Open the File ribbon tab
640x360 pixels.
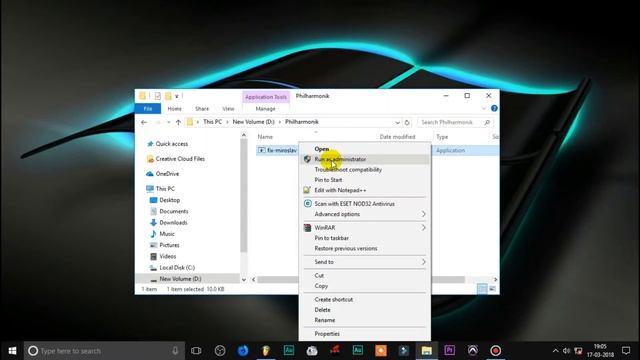(148, 109)
